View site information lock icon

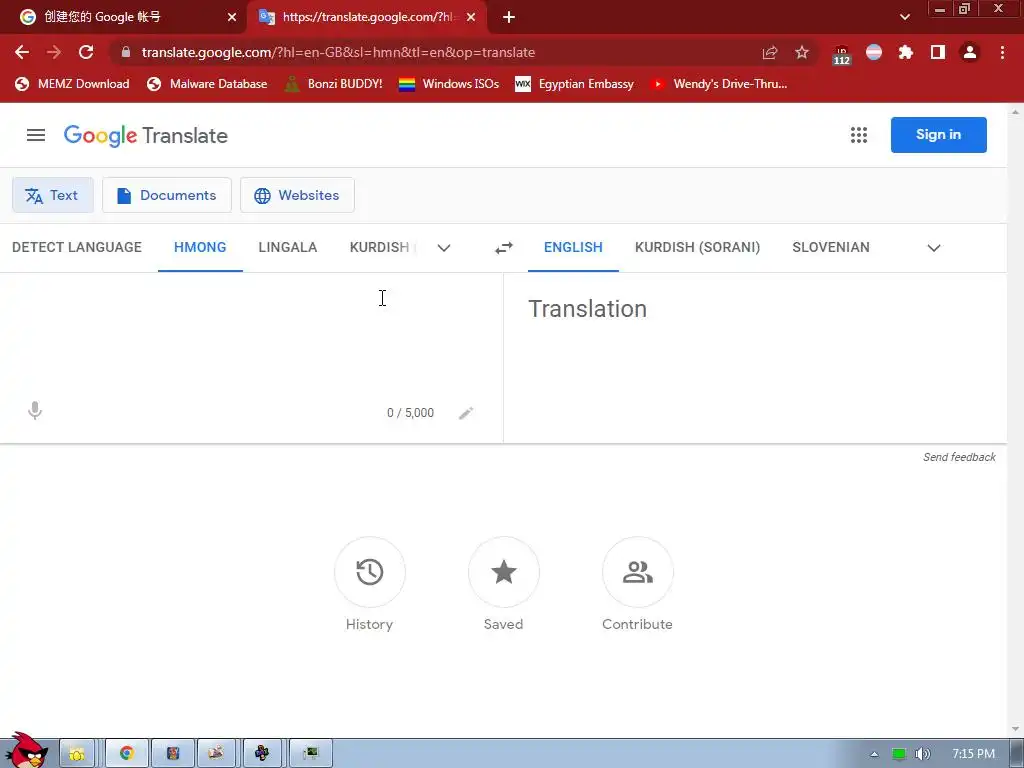126,52
